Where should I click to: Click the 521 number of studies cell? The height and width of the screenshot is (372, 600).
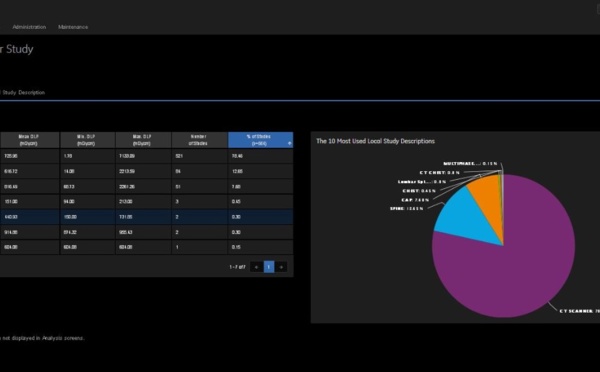[199, 156]
